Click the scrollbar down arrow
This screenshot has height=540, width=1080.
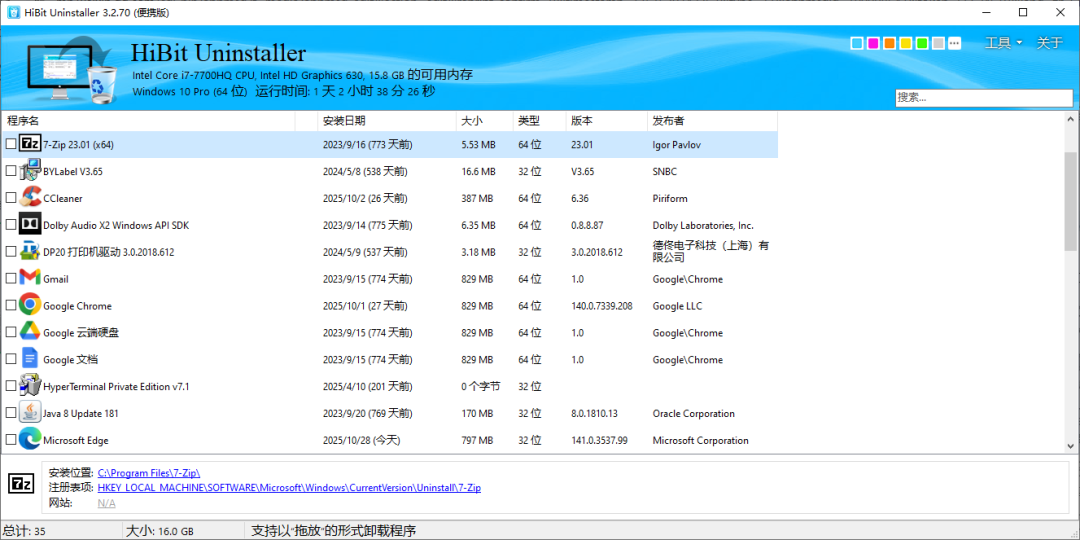(1071, 445)
